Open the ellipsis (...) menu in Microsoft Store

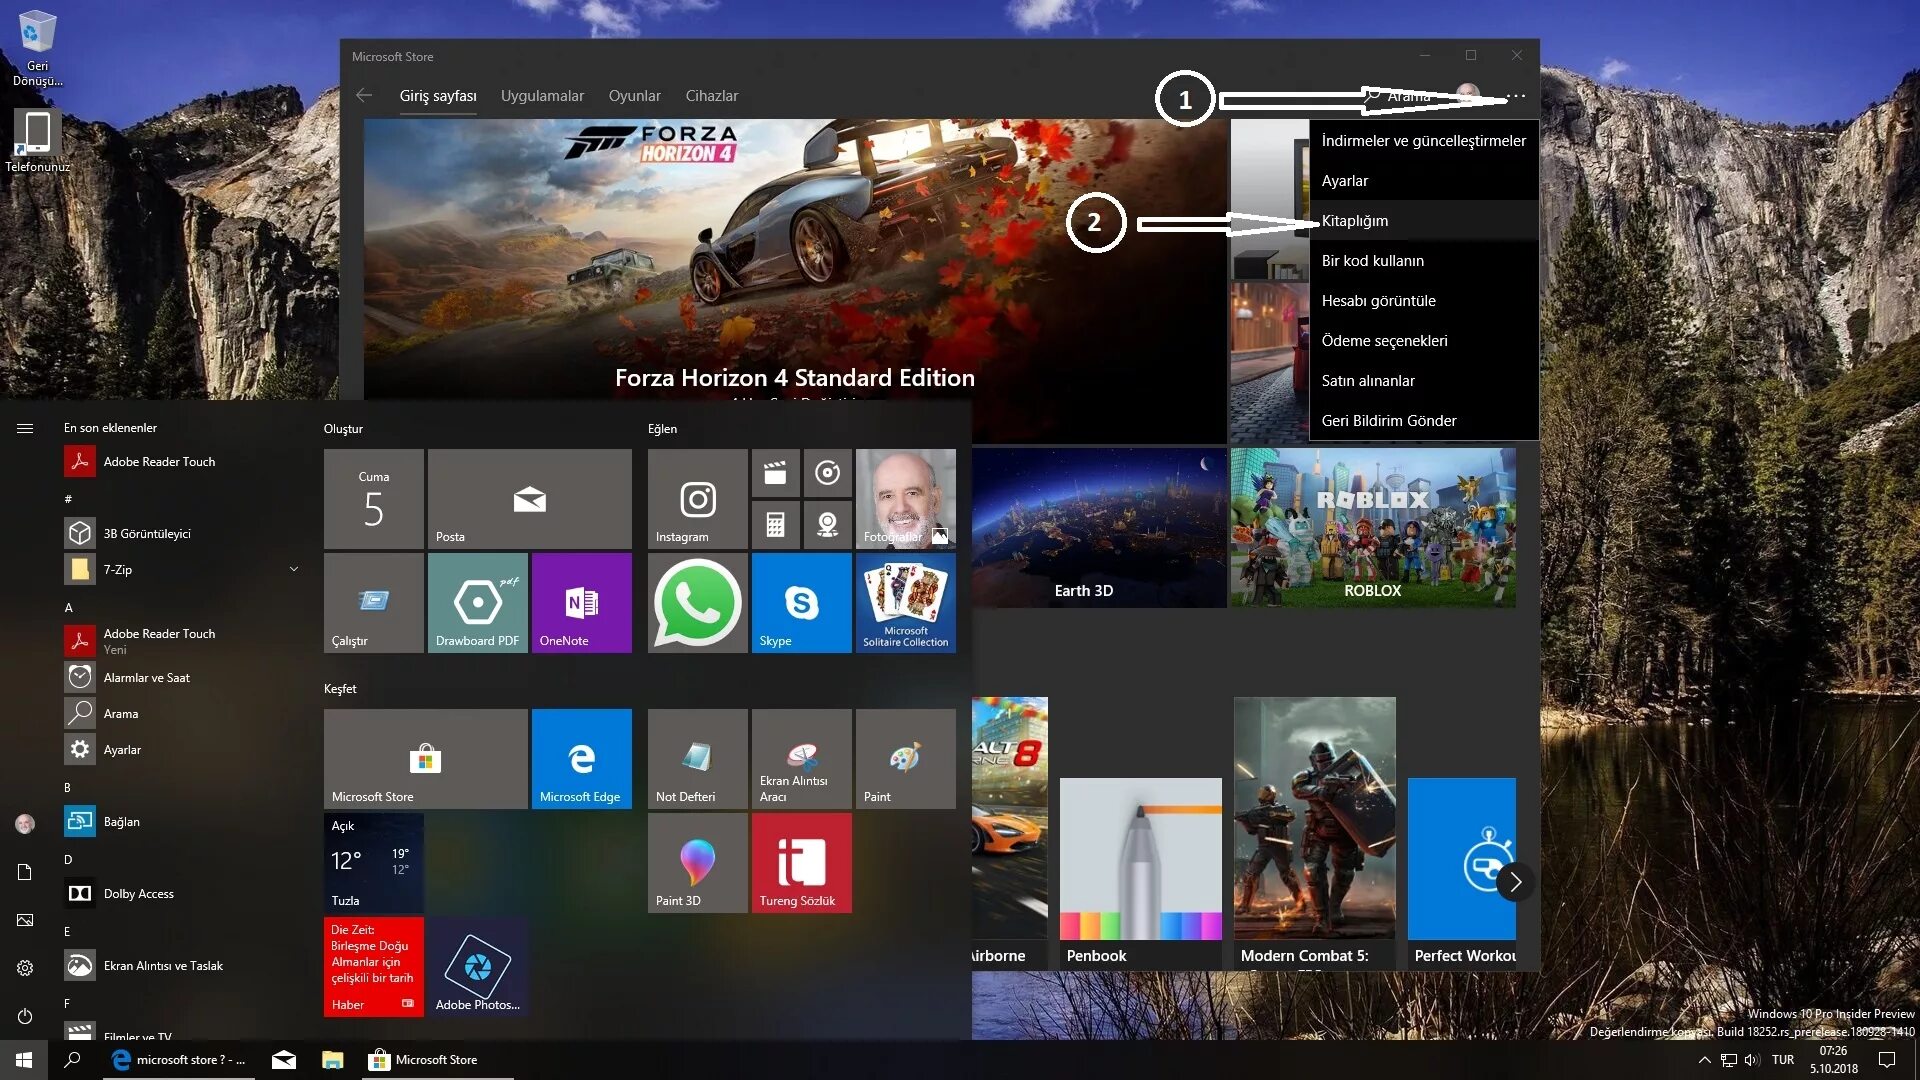[1517, 95]
